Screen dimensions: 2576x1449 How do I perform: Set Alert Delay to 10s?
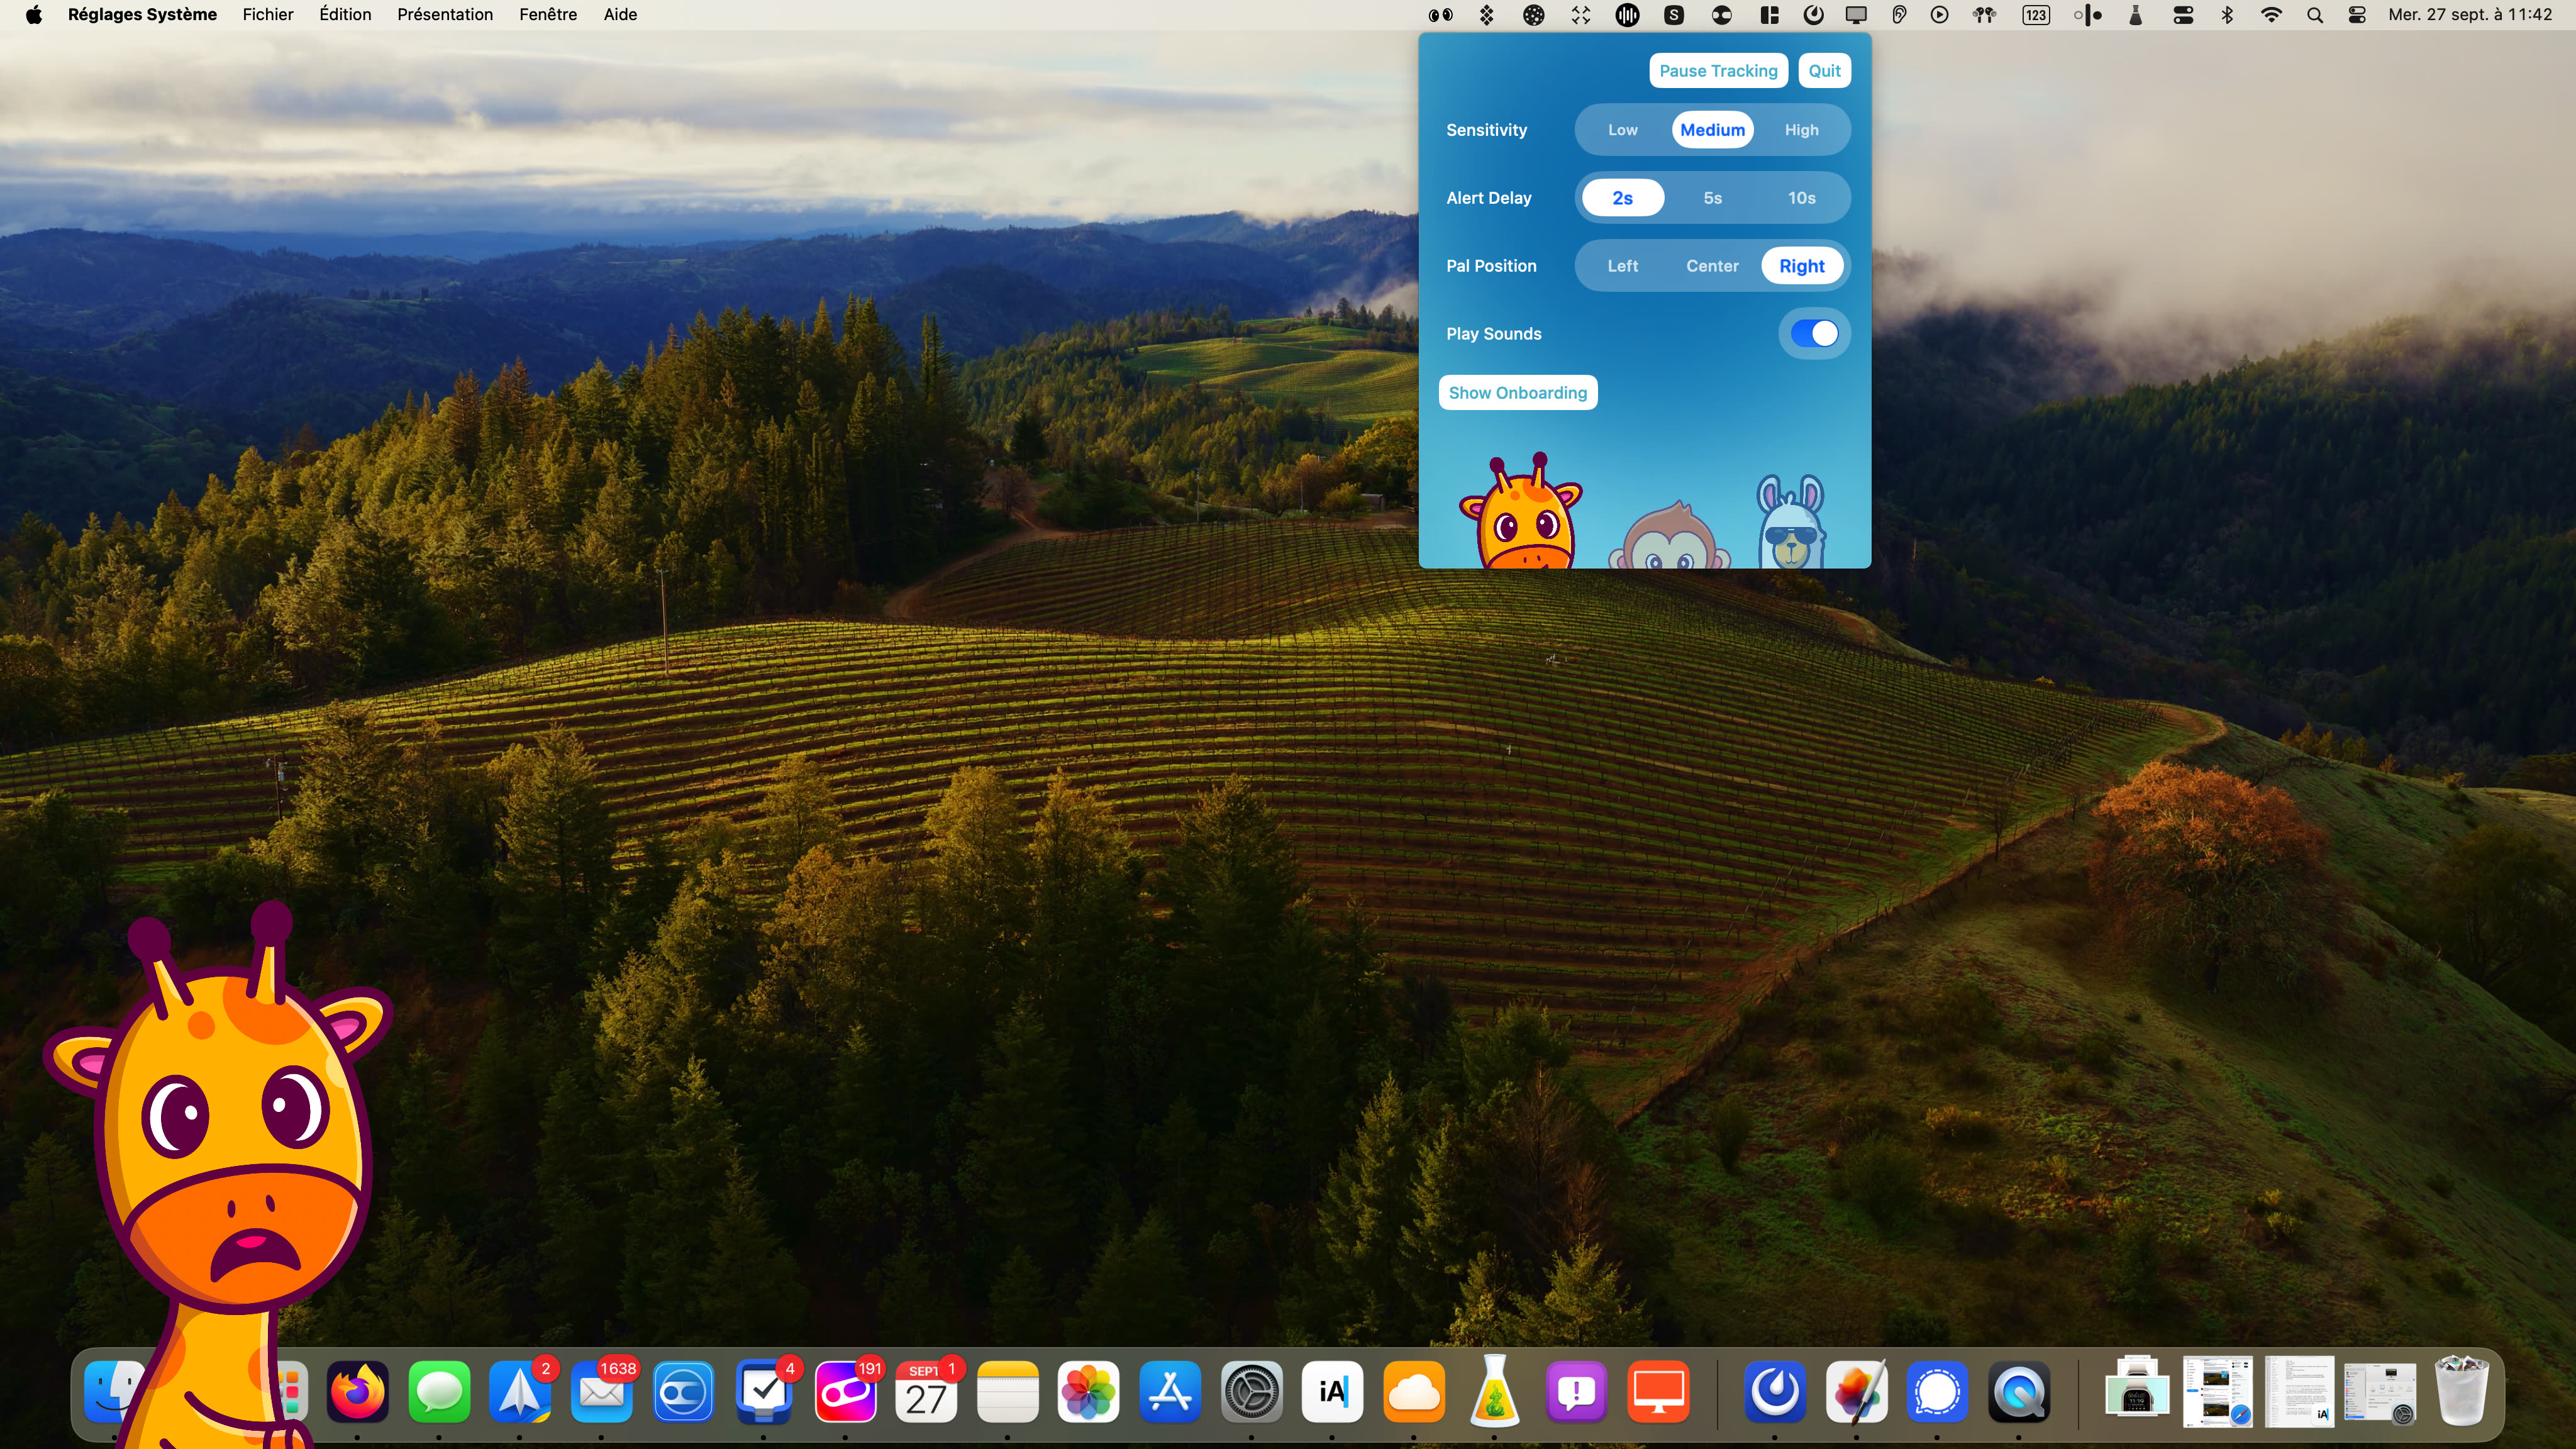coord(1801,198)
